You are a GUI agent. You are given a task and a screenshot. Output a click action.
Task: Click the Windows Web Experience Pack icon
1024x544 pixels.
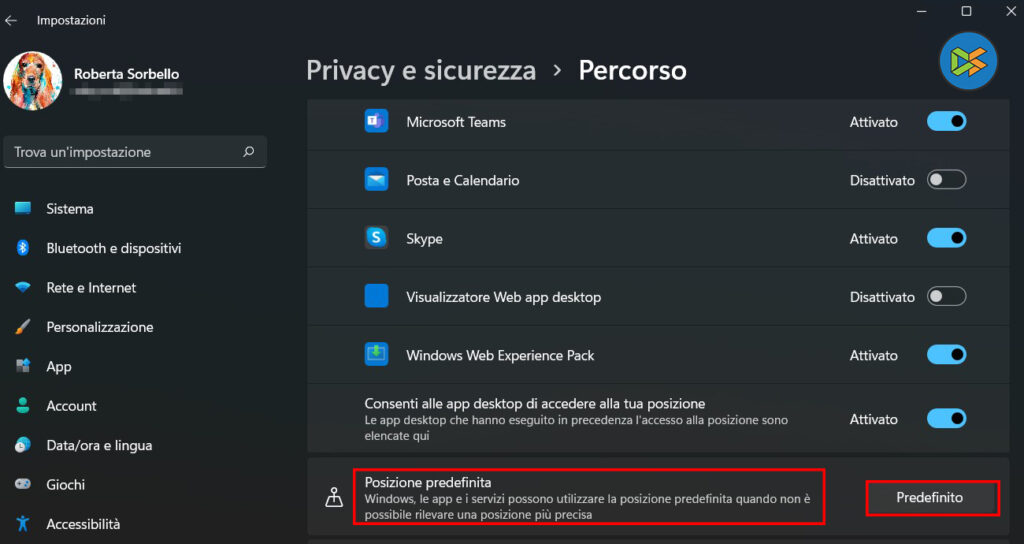[x=376, y=355]
